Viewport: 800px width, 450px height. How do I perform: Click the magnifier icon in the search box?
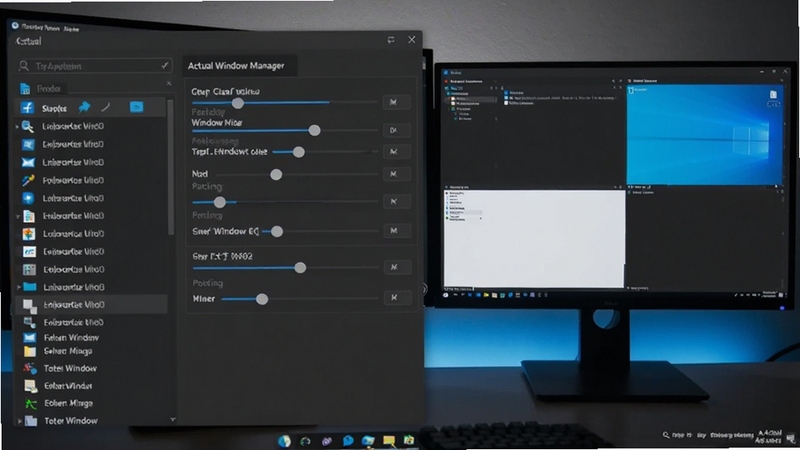coord(24,66)
